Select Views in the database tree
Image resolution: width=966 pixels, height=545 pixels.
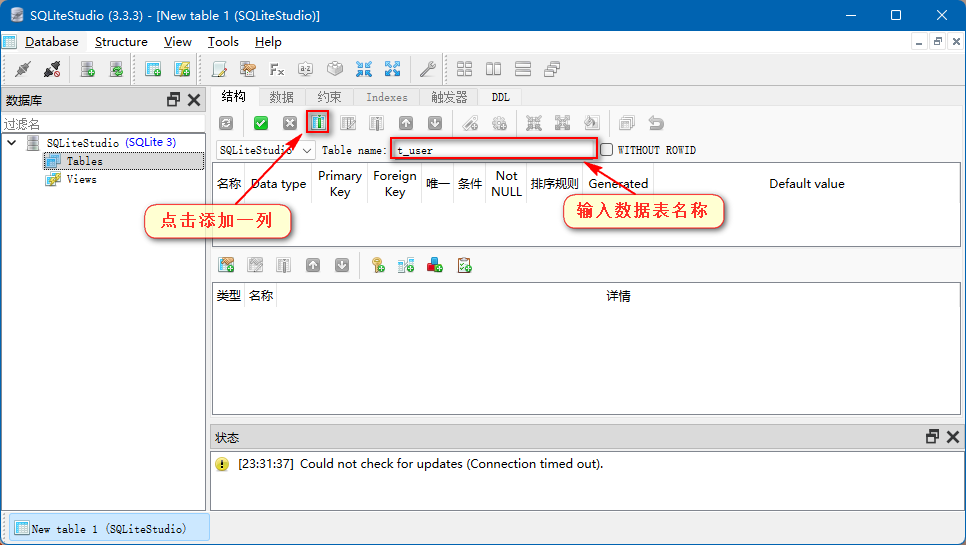pos(81,179)
